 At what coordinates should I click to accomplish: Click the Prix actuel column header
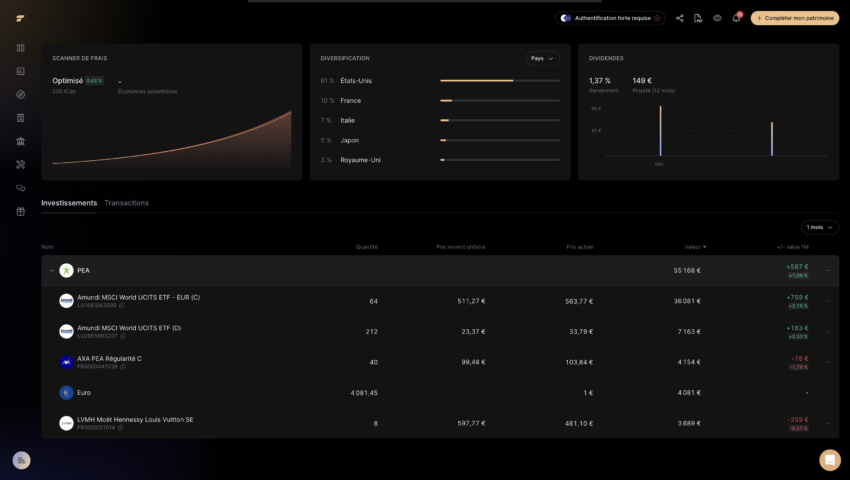coord(579,247)
